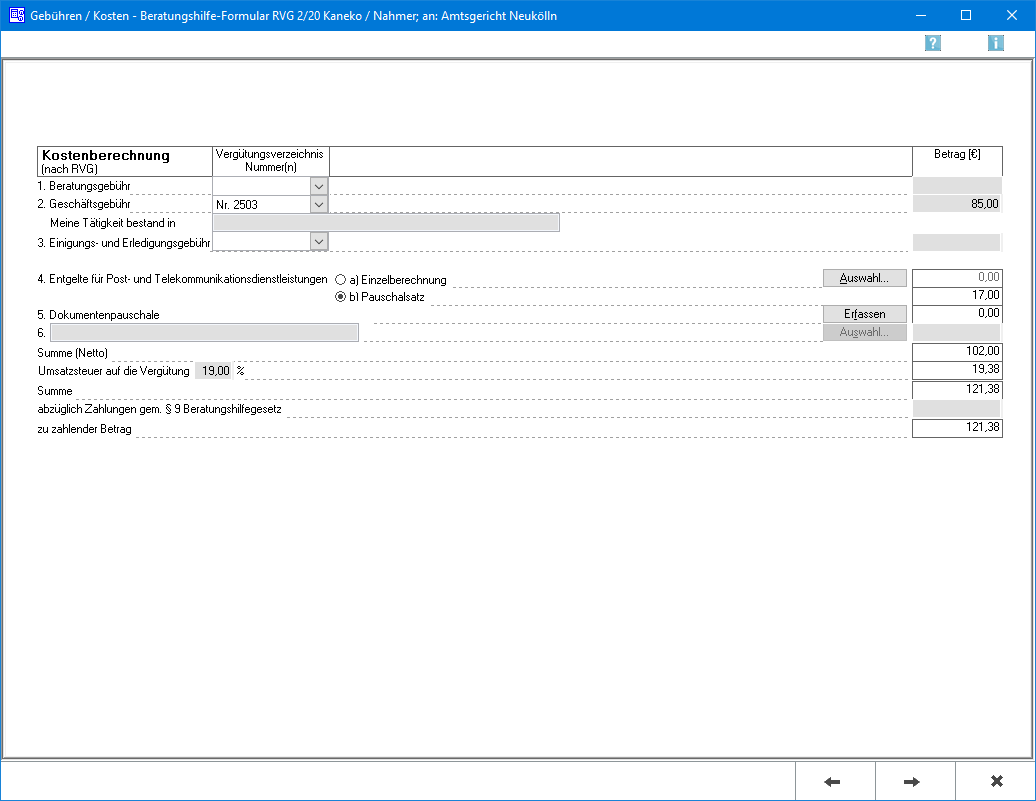Click Auswahl button for Post- und Telekommunikation
1036x801 pixels.
tap(864, 278)
